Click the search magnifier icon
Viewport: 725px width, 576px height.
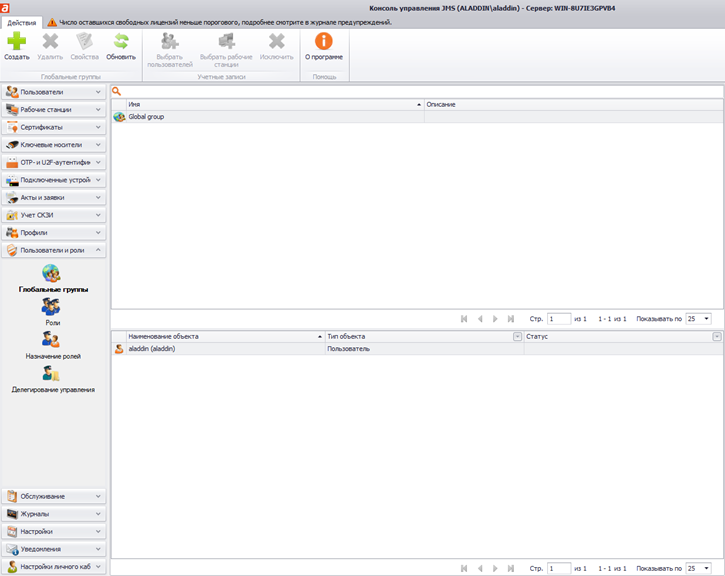coord(117,91)
